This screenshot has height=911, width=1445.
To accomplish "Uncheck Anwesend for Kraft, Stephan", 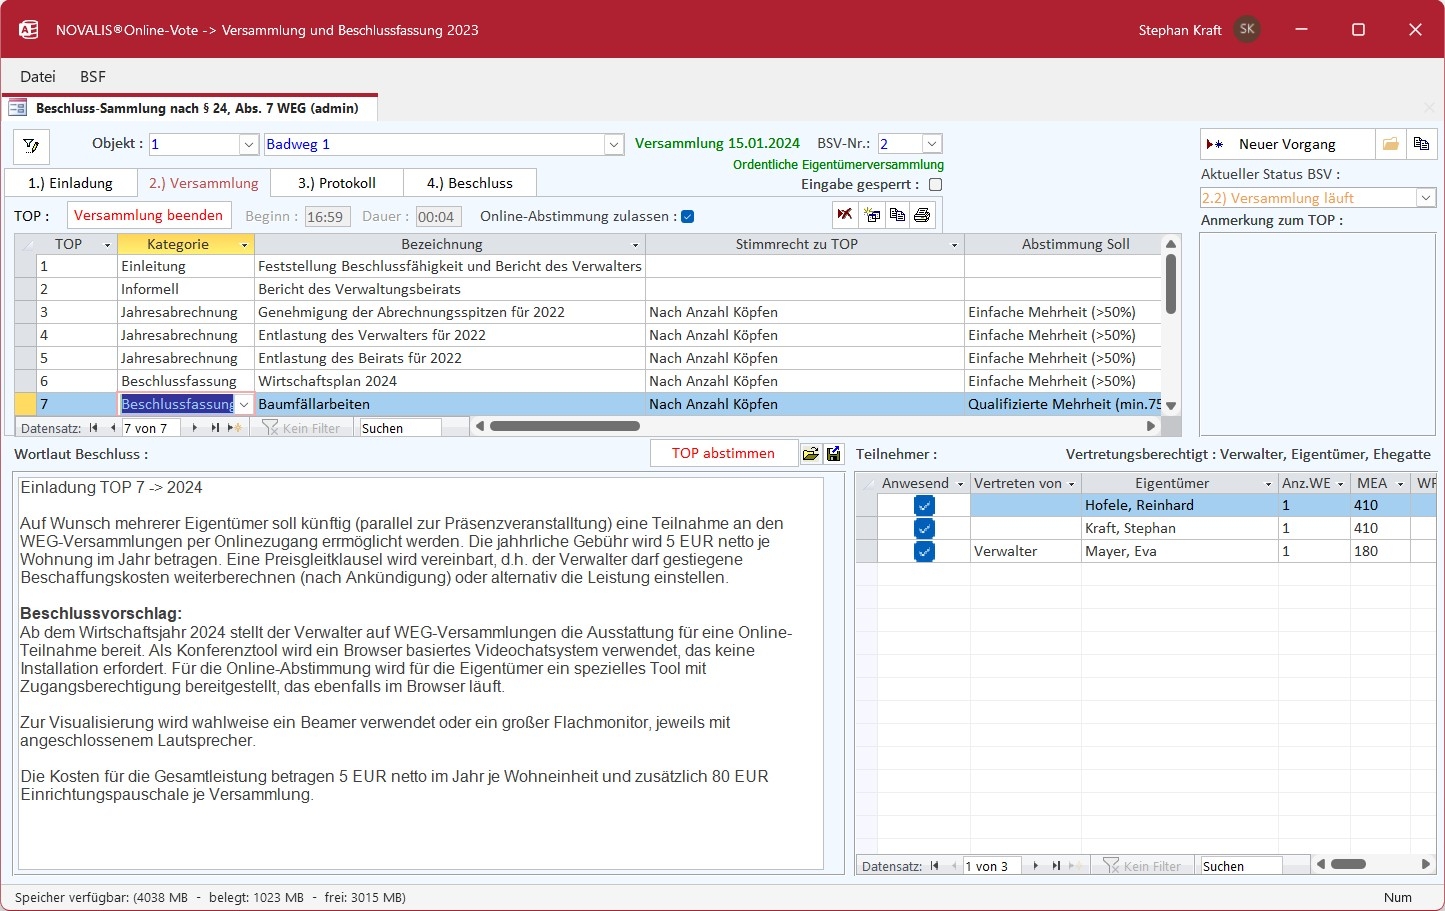I will (924, 528).
